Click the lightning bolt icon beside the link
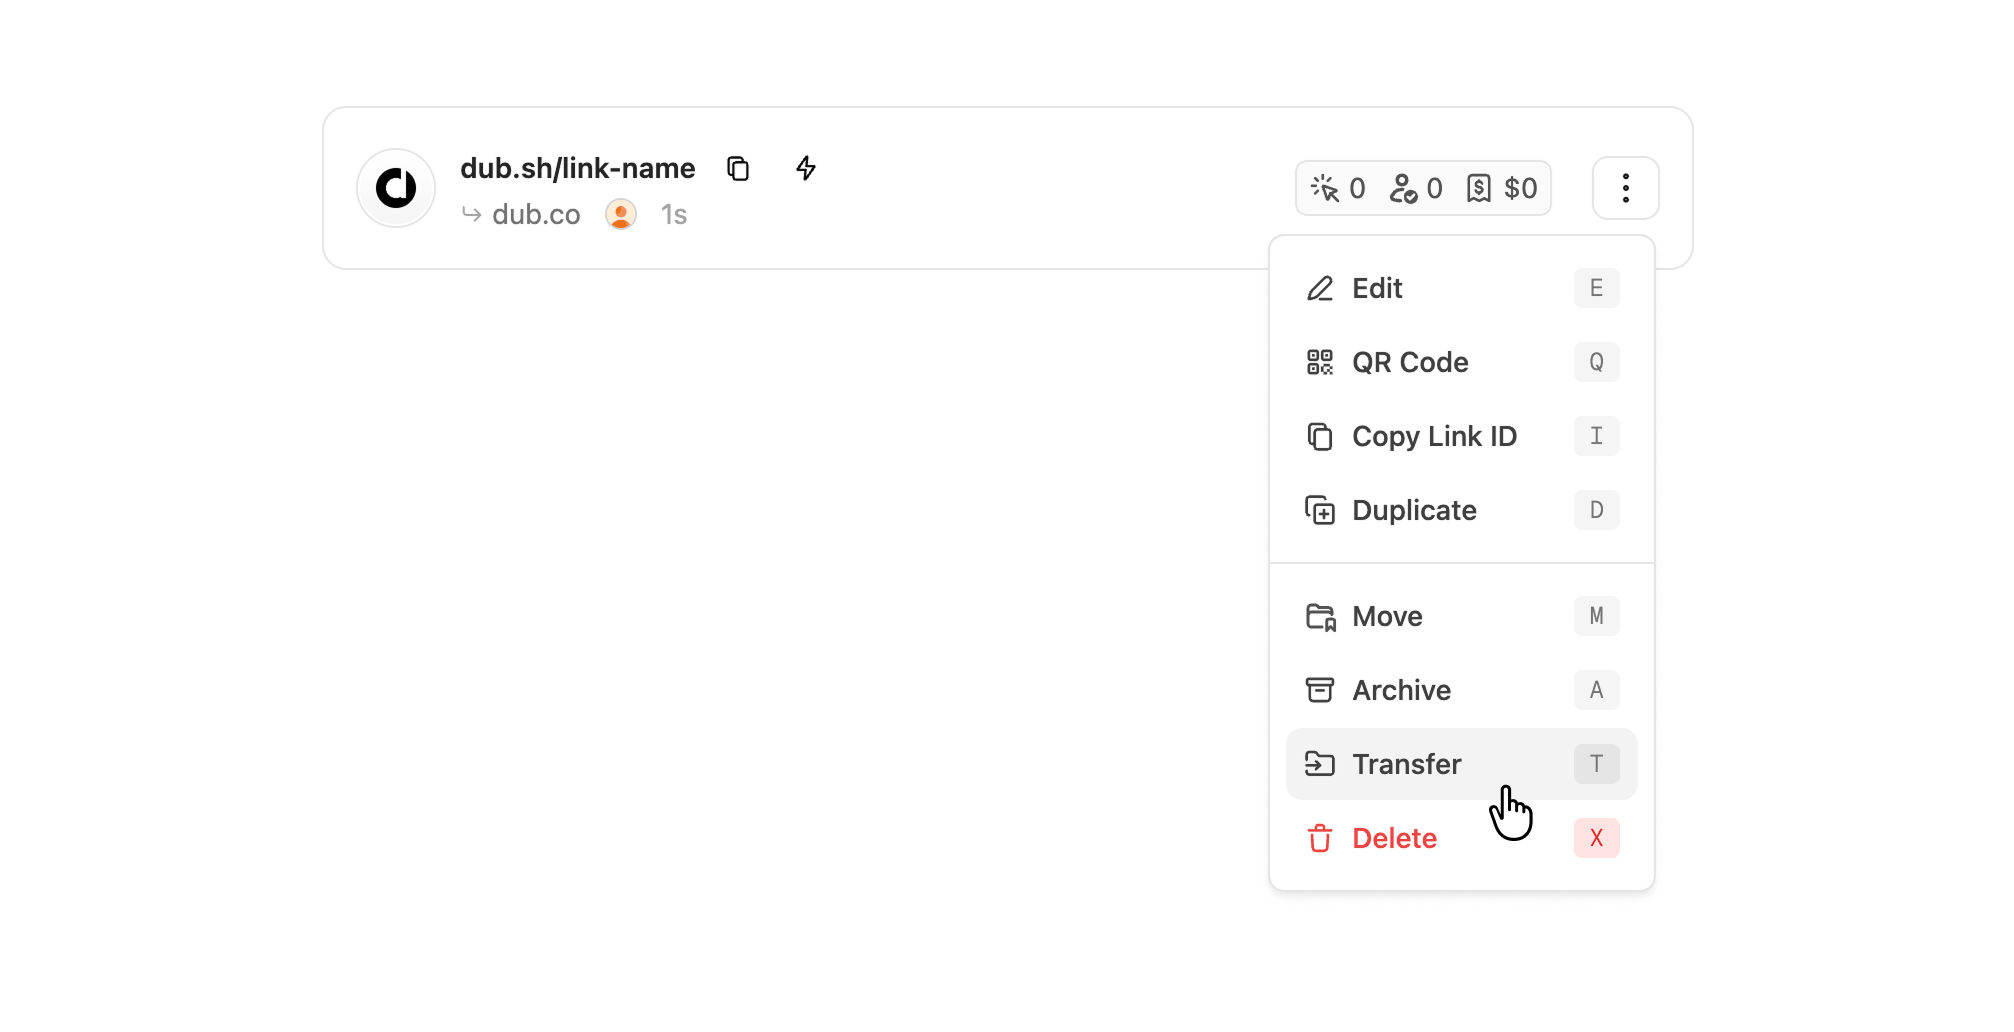 coord(806,168)
